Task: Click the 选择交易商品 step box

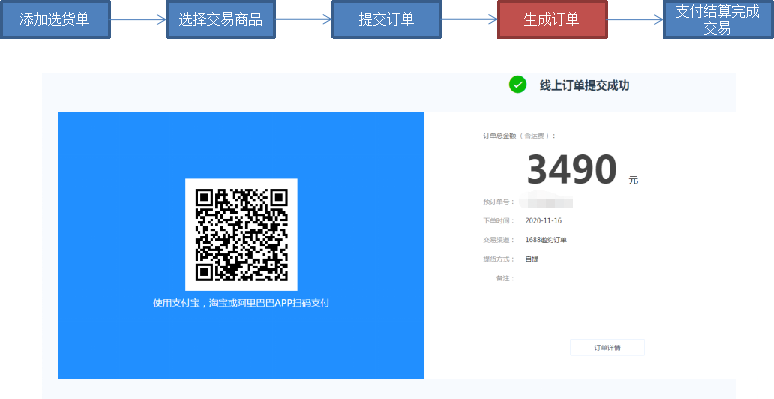Action: (221, 19)
